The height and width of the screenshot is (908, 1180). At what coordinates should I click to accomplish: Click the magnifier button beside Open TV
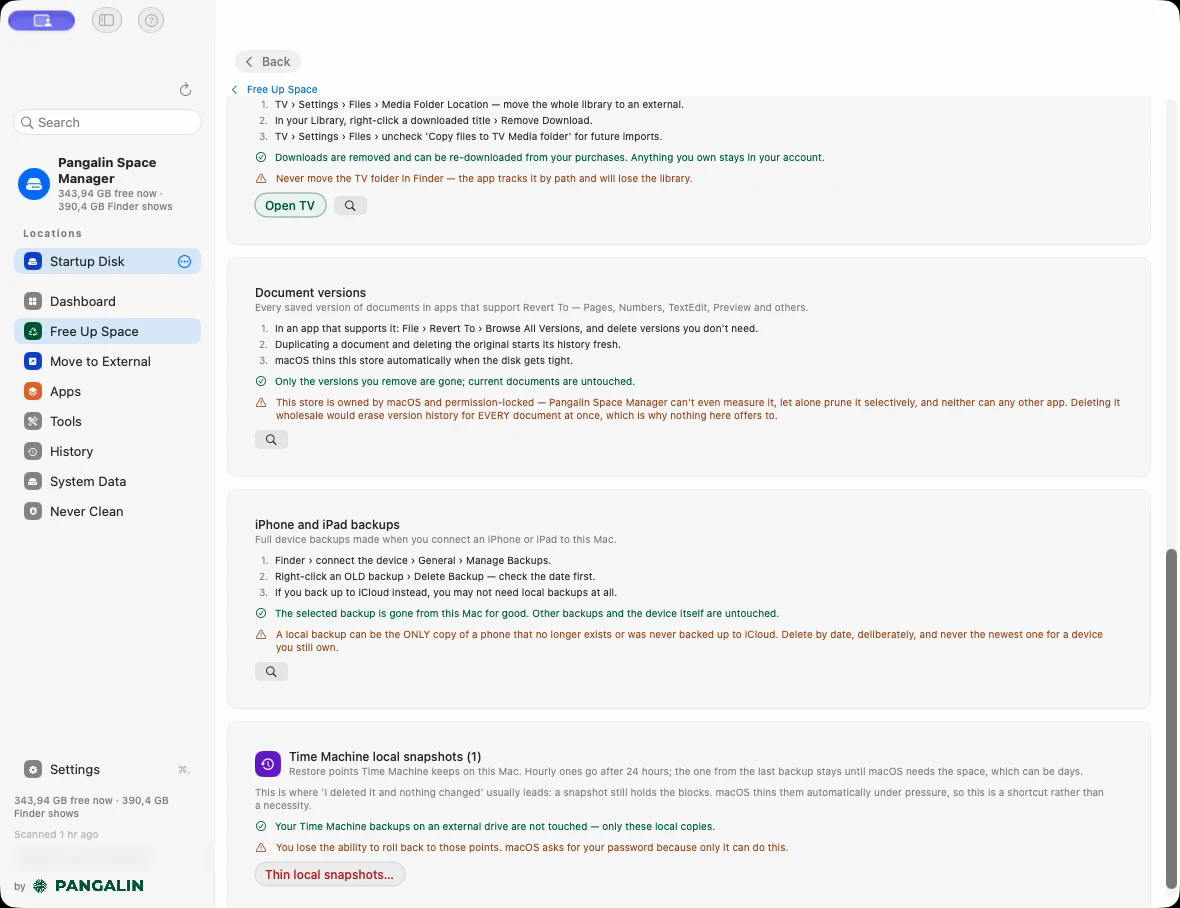coord(350,205)
